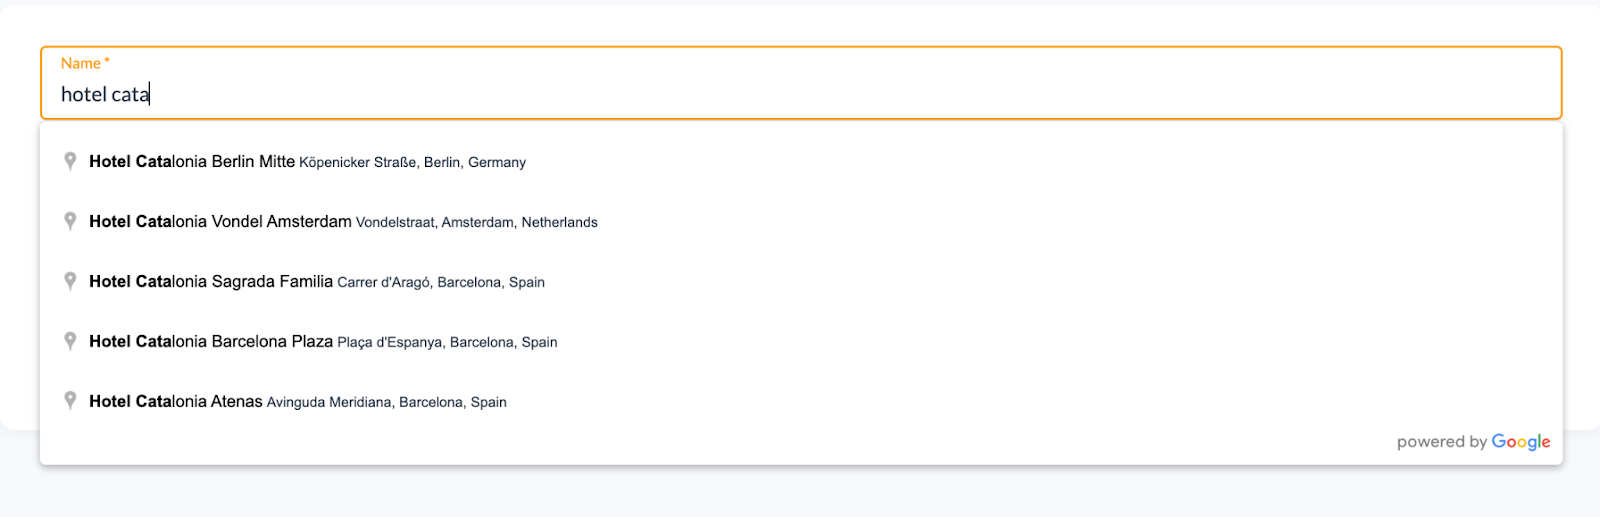Click address text Carrer d'Aragó, Barcelona, Spain
The width and height of the screenshot is (1600, 517).
click(441, 282)
